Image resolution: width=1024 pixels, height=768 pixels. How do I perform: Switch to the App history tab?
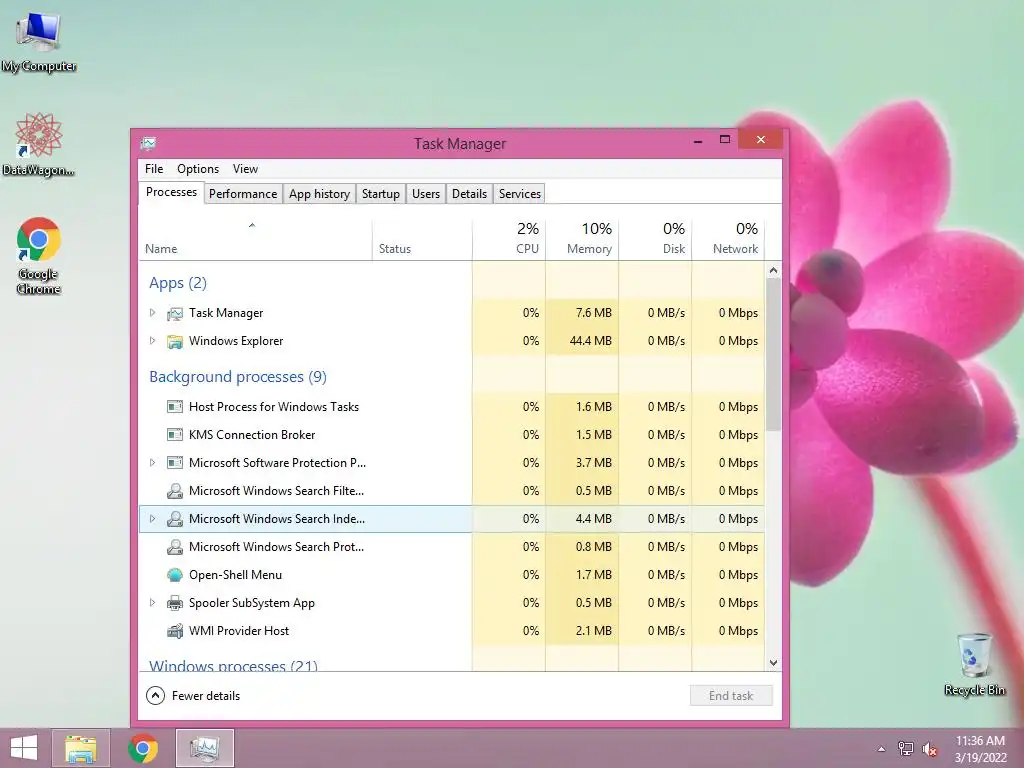(x=319, y=194)
